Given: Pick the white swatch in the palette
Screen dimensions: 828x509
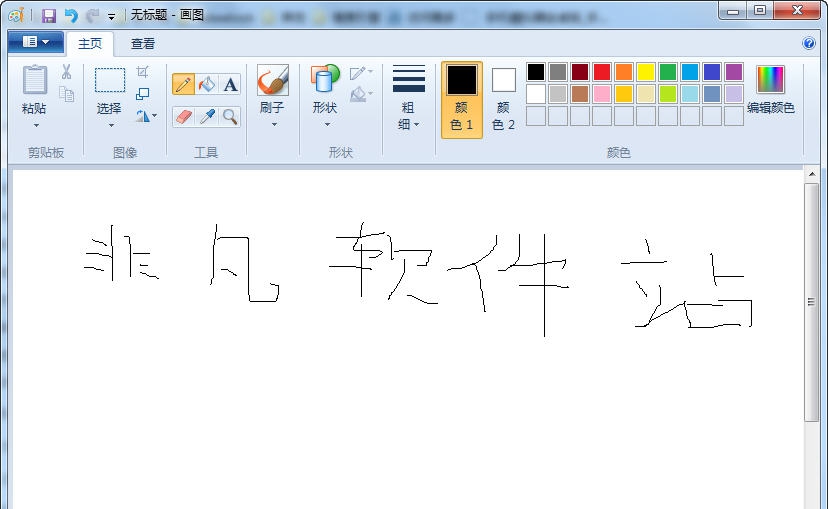Looking at the screenshot, I should [535, 94].
